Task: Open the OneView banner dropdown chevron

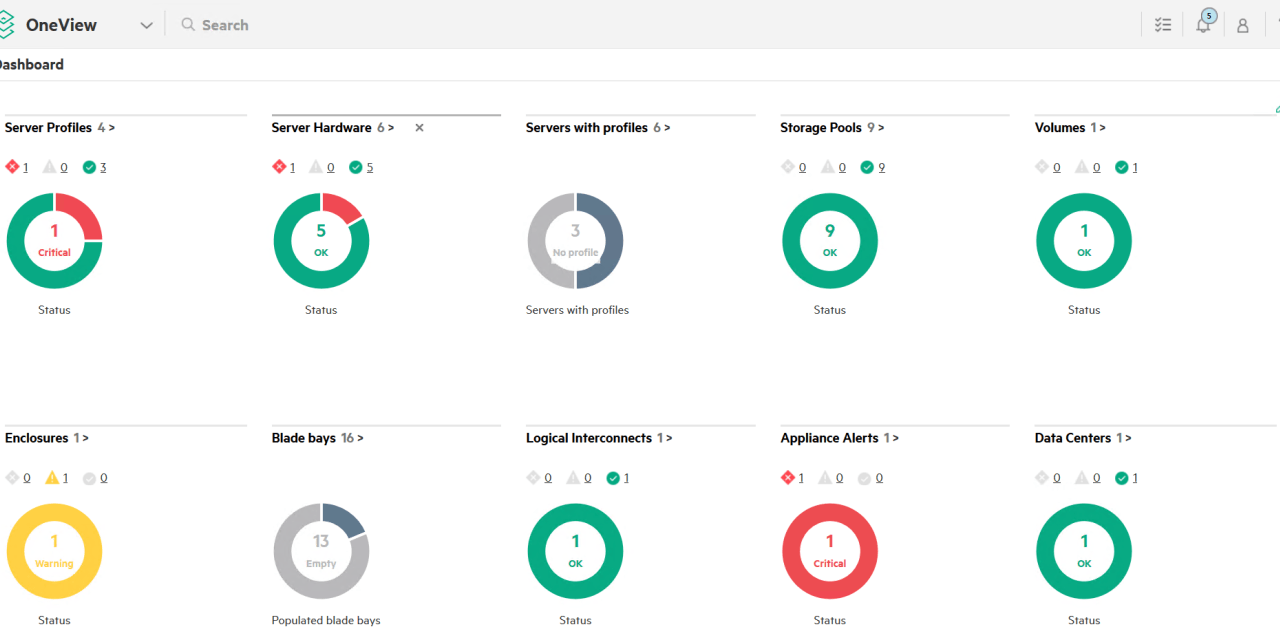Action: pyautogui.click(x=146, y=24)
